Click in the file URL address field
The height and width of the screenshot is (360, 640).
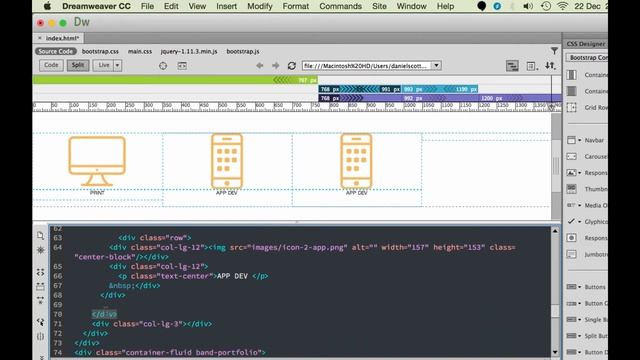(x=367, y=66)
